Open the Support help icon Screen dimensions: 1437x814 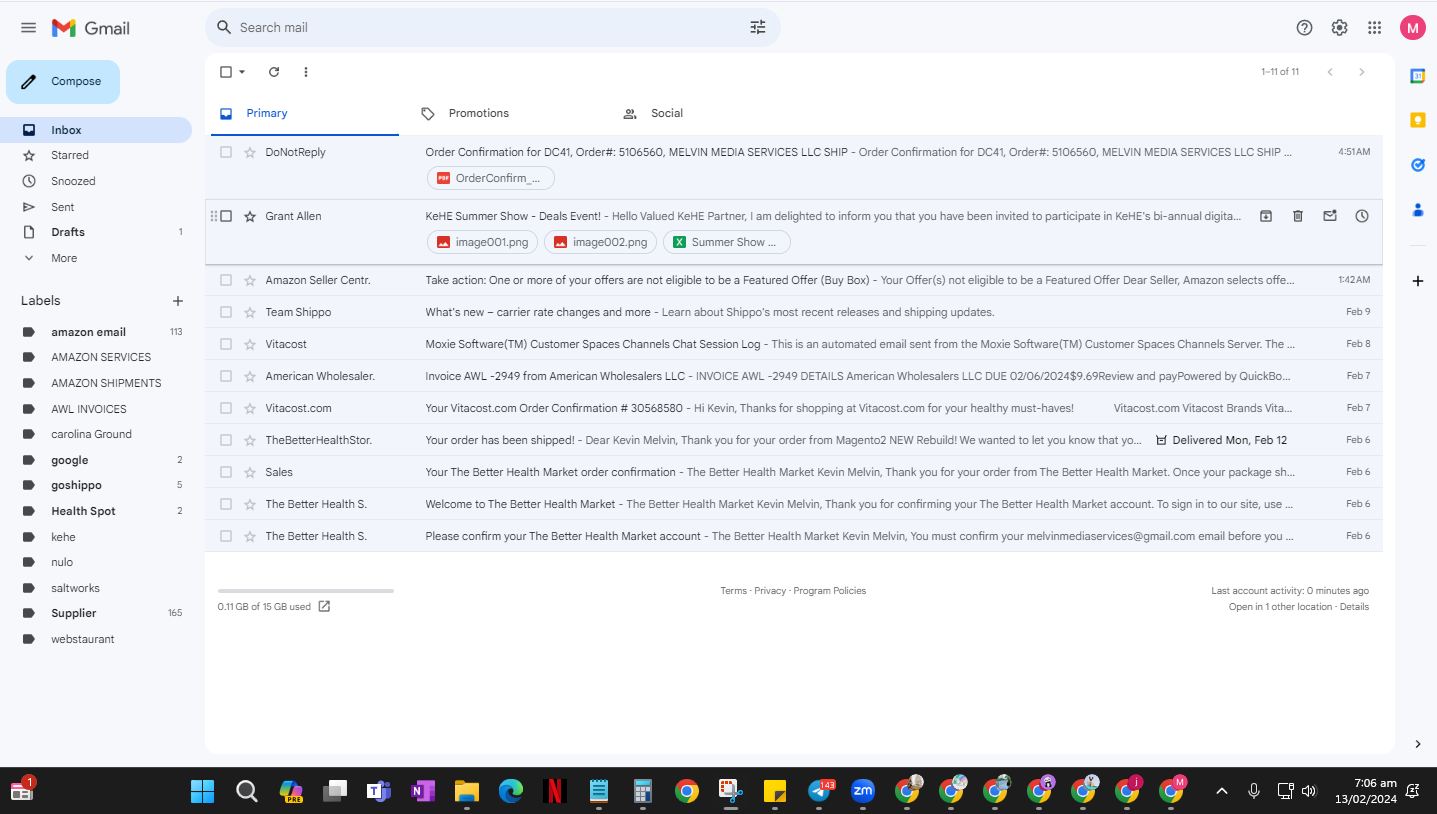[1304, 28]
